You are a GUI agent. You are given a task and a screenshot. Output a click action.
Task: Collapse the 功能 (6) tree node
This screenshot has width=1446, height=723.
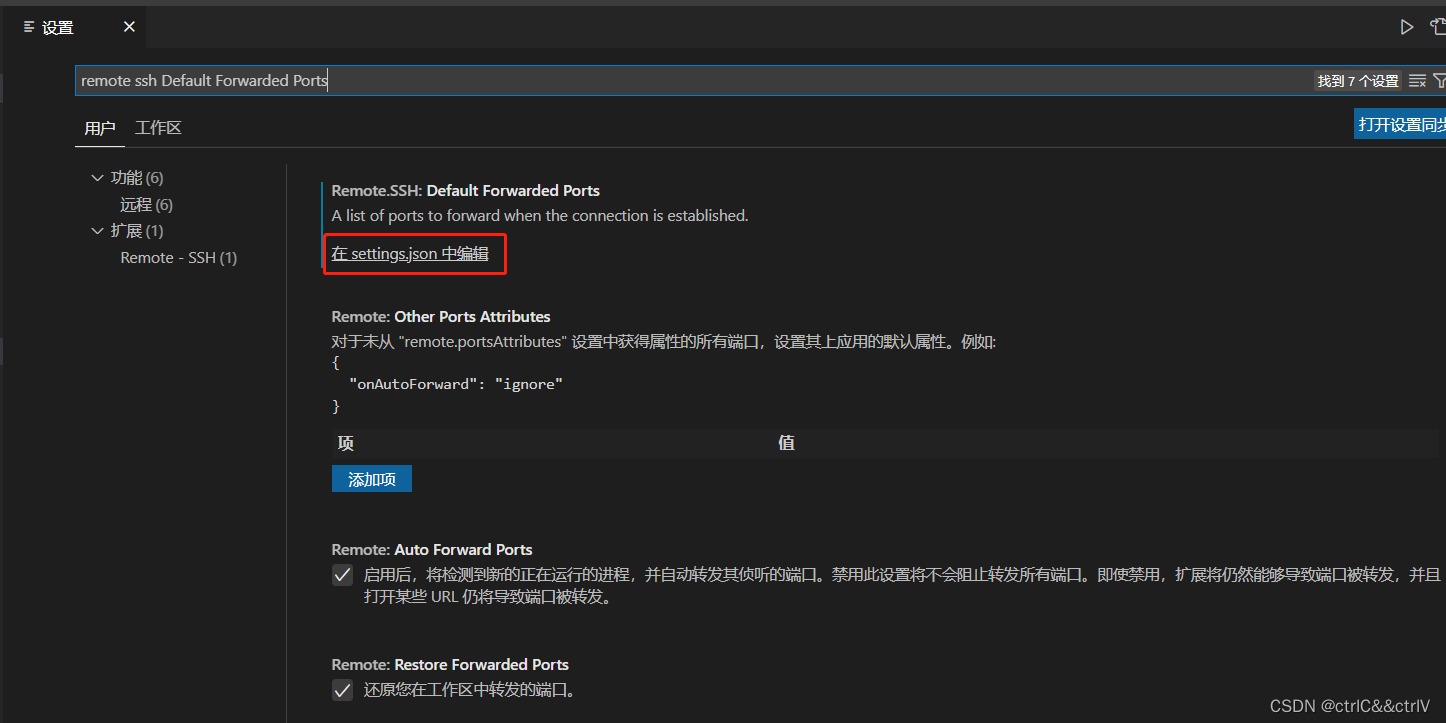tap(97, 178)
